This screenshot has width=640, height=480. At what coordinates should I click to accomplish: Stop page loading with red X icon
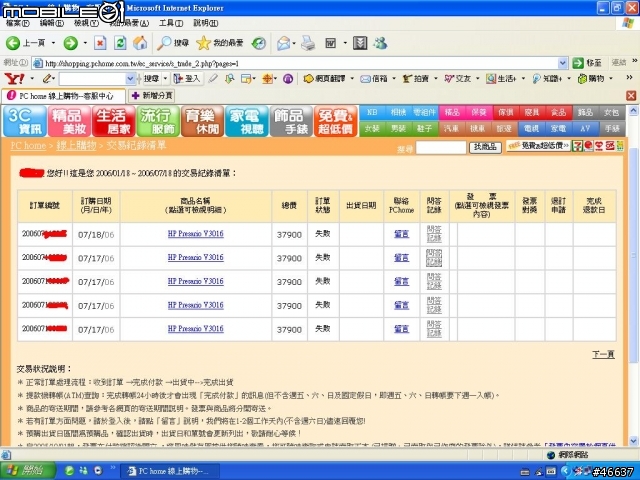point(100,43)
